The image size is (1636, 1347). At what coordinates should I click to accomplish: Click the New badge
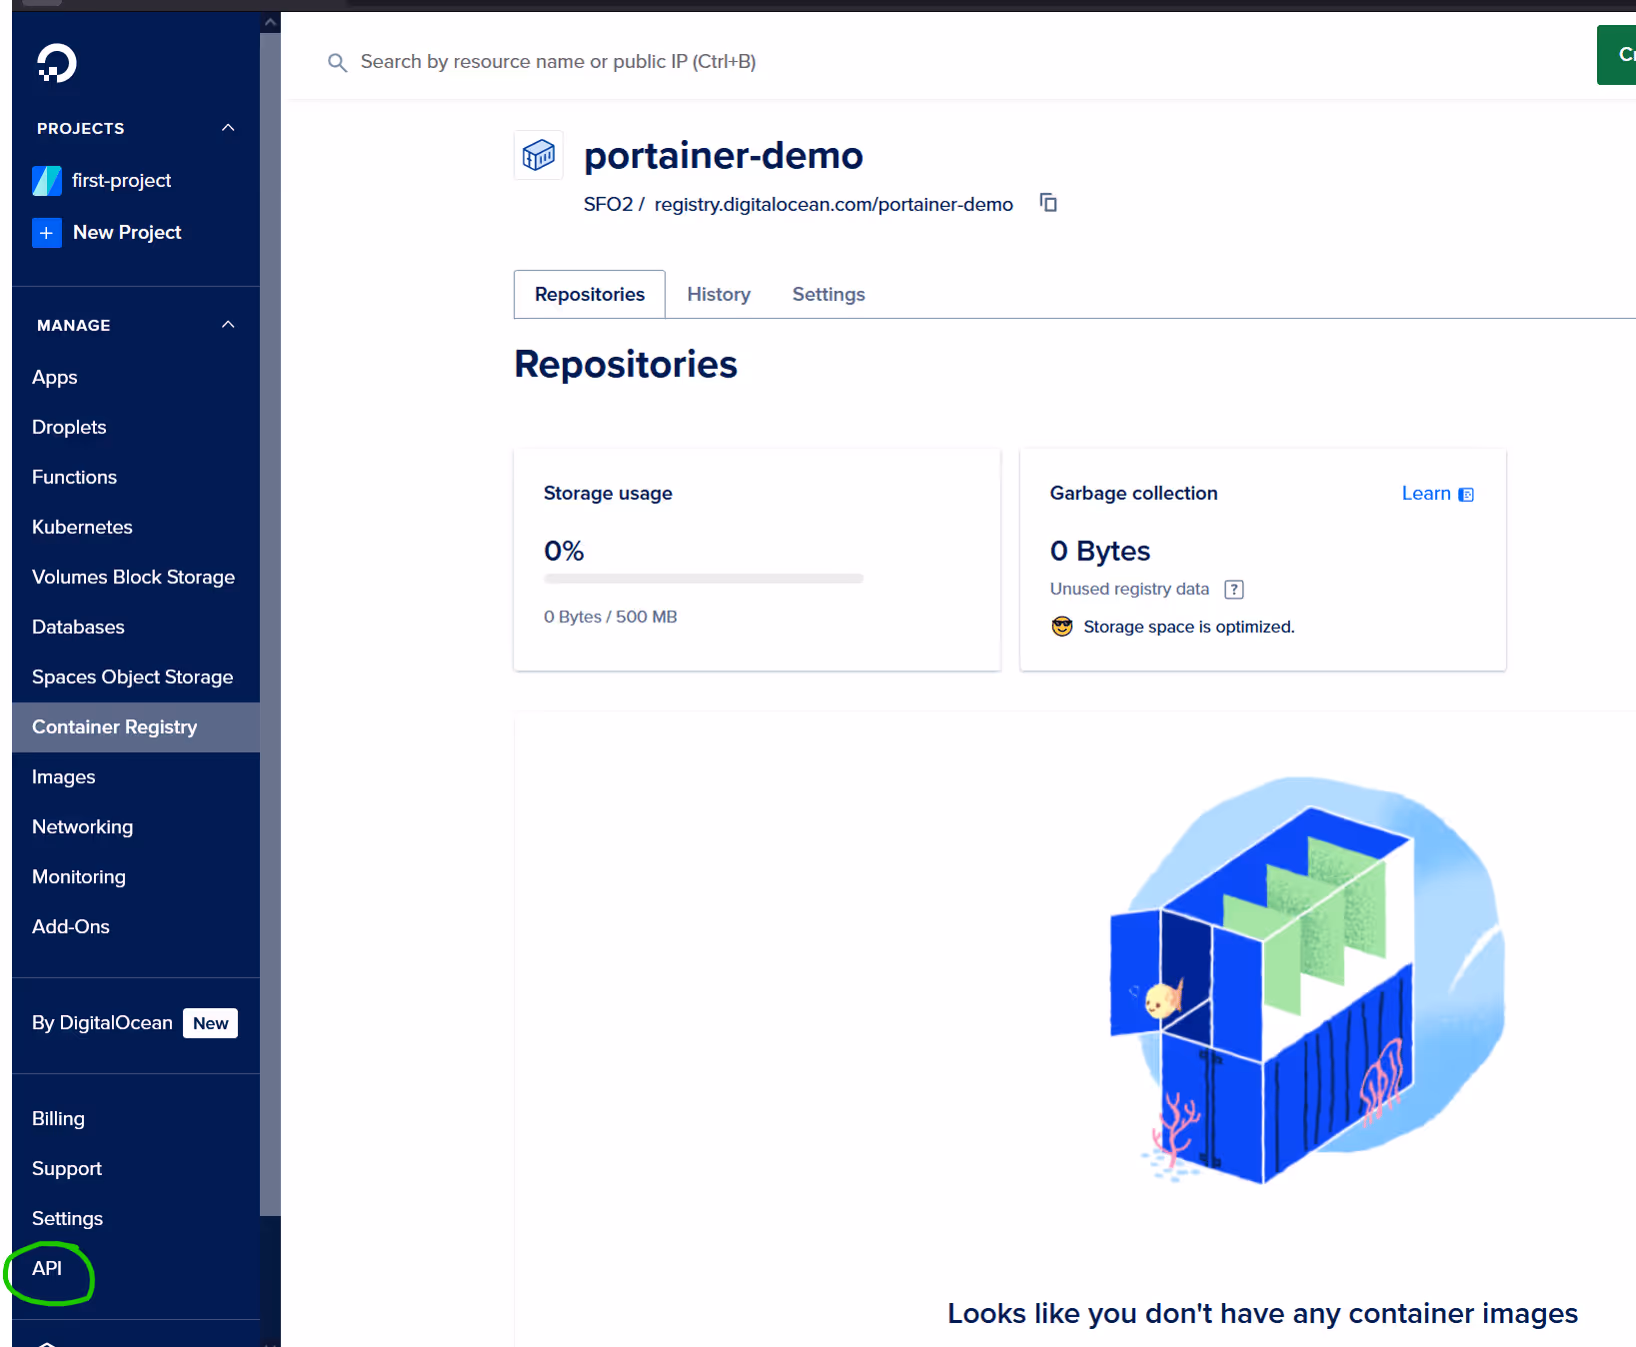tap(210, 1023)
